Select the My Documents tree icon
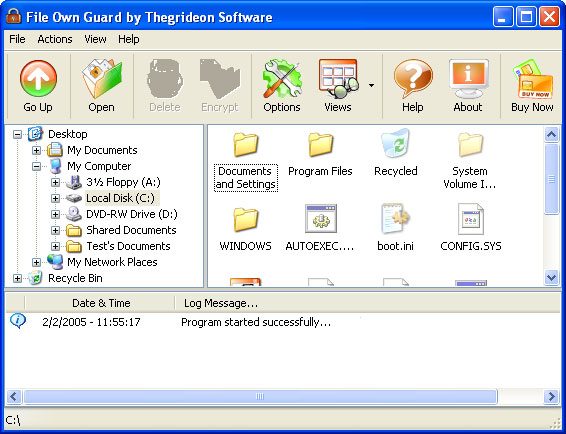 tap(55, 150)
